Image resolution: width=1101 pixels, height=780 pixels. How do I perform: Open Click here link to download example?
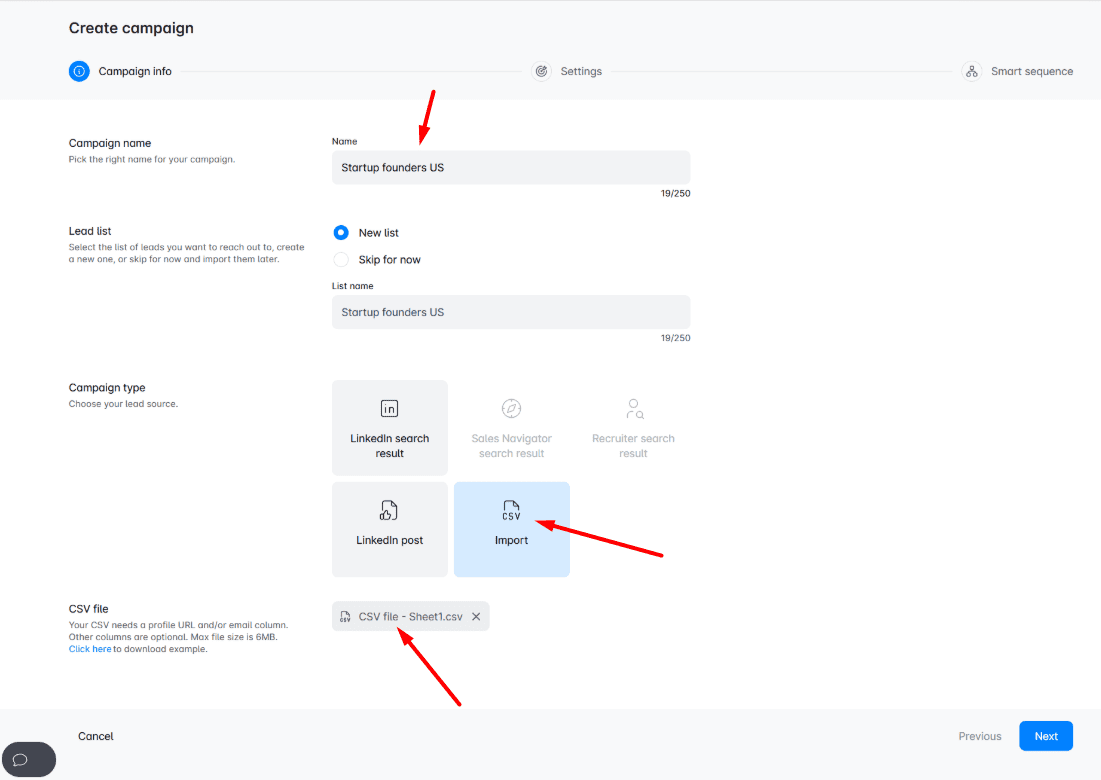pos(90,649)
